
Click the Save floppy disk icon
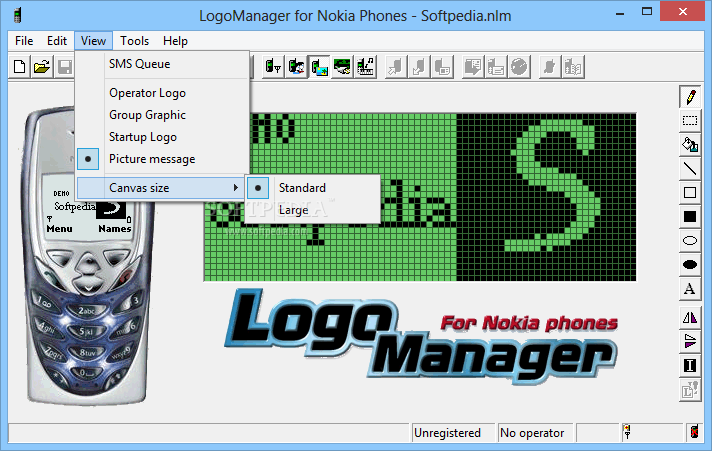click(64, 67)
